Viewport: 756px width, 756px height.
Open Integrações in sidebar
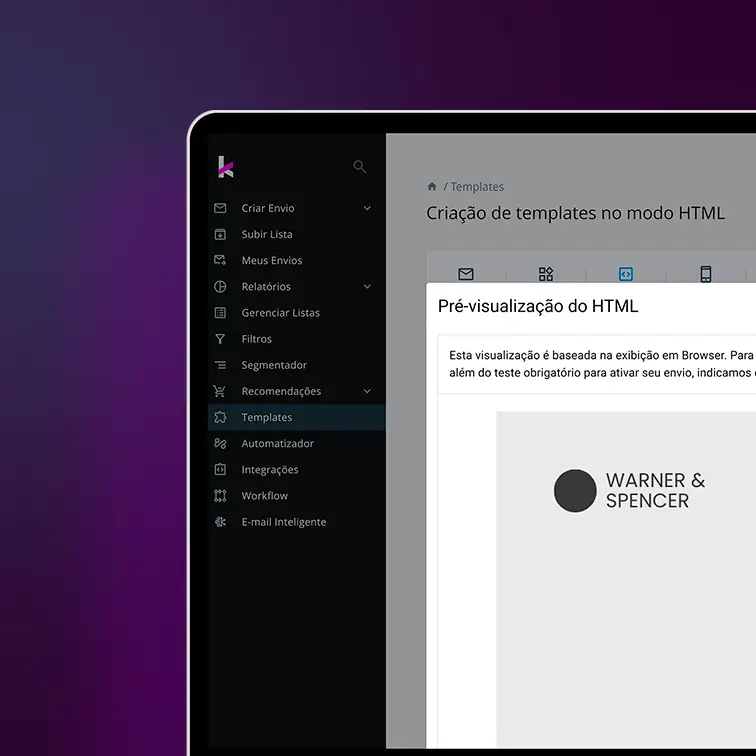point(269,470)
